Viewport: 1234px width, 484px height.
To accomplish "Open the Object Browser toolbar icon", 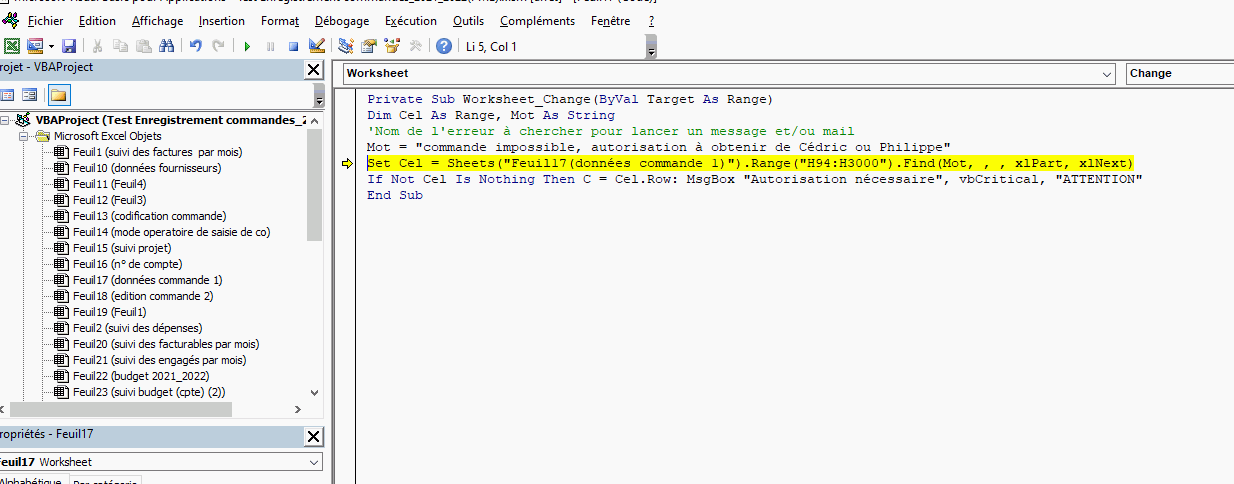I will click(x=392, y=46).
